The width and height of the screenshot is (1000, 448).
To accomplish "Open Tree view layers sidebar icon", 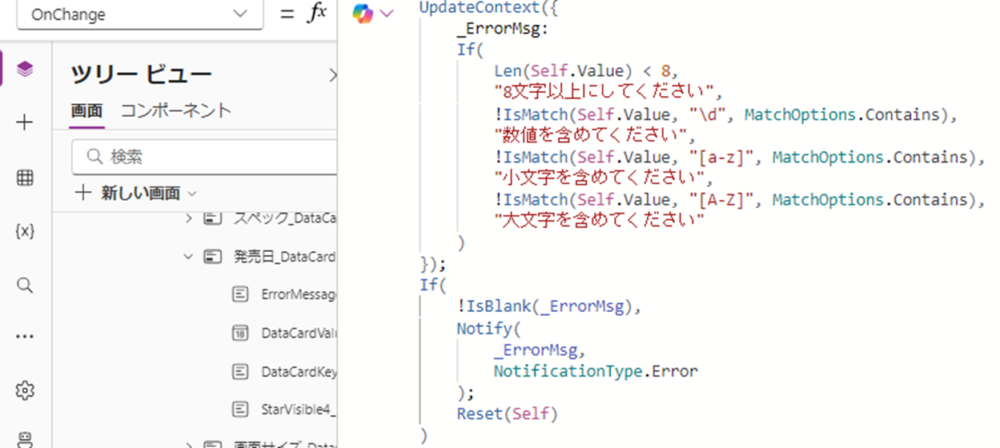I will pyautogui.click(x=24, y=69).
